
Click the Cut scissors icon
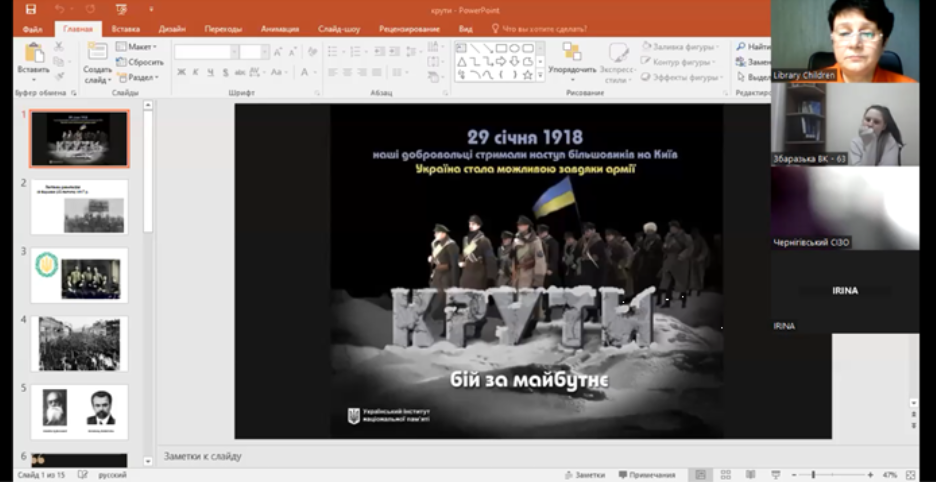pos(58,47)
